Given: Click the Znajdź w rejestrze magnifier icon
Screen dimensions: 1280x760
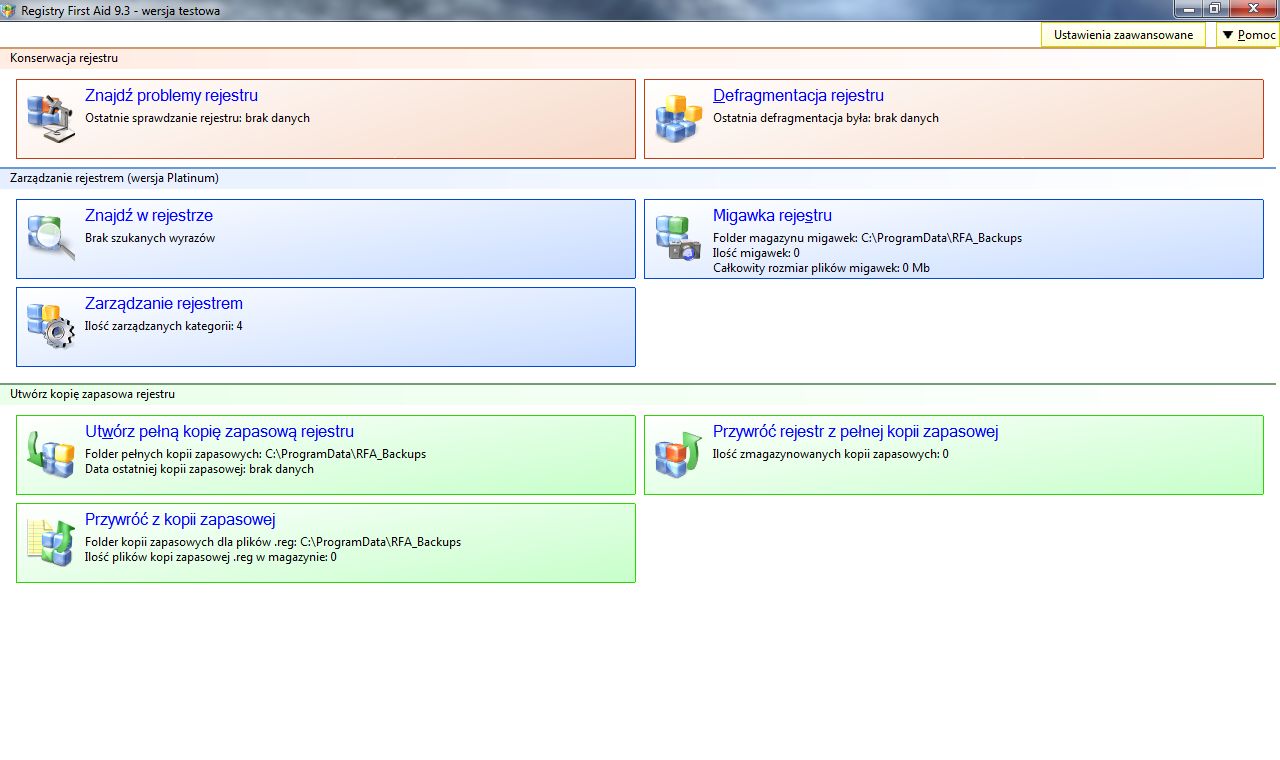Looking at the screenshot, I should point(51,238).
